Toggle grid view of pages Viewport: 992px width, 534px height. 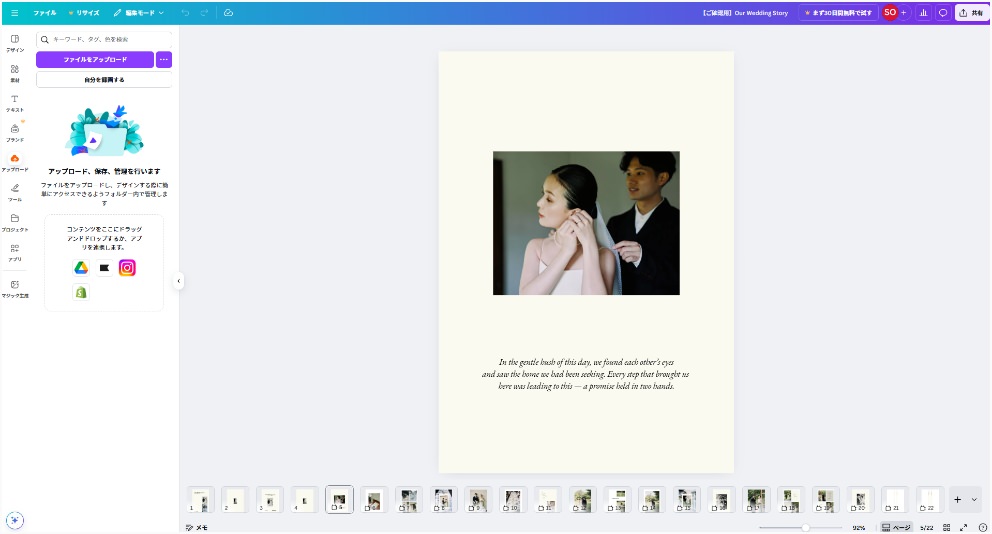tap(946, 527)
